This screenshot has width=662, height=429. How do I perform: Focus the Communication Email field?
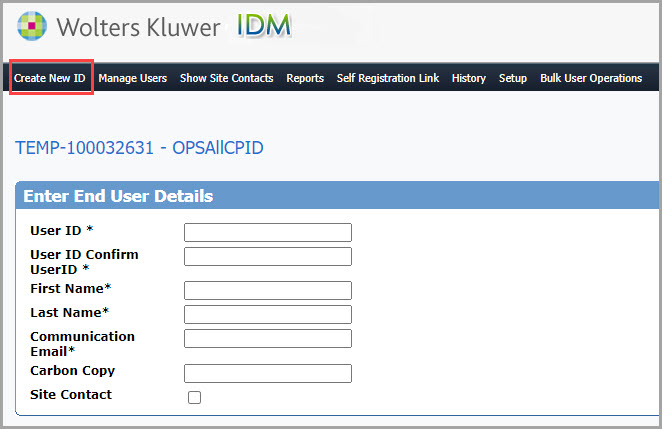tap(268, 339)
